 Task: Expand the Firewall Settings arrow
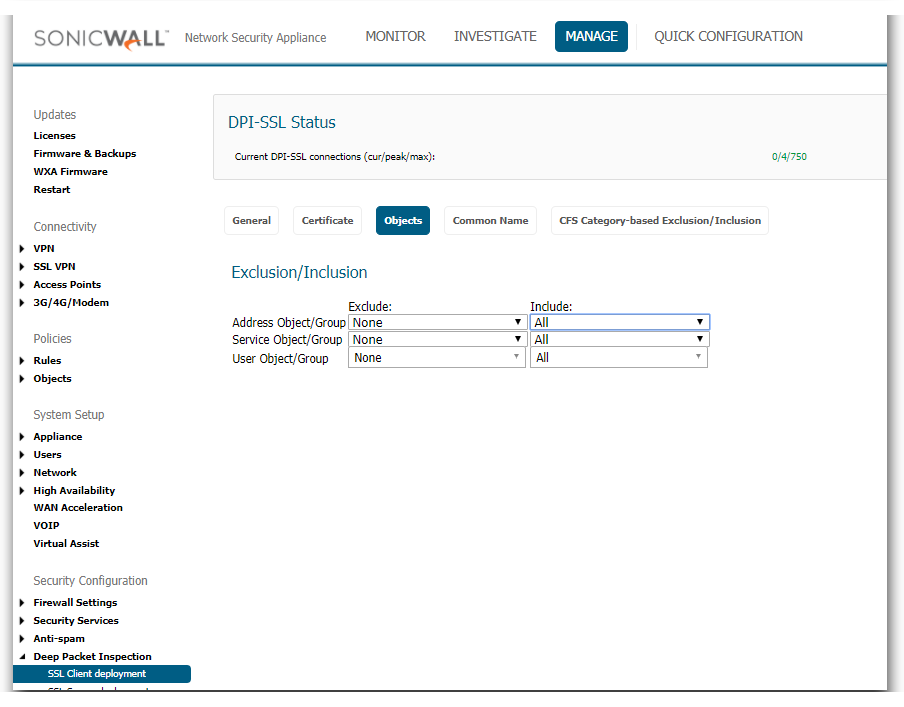(22, 603)
